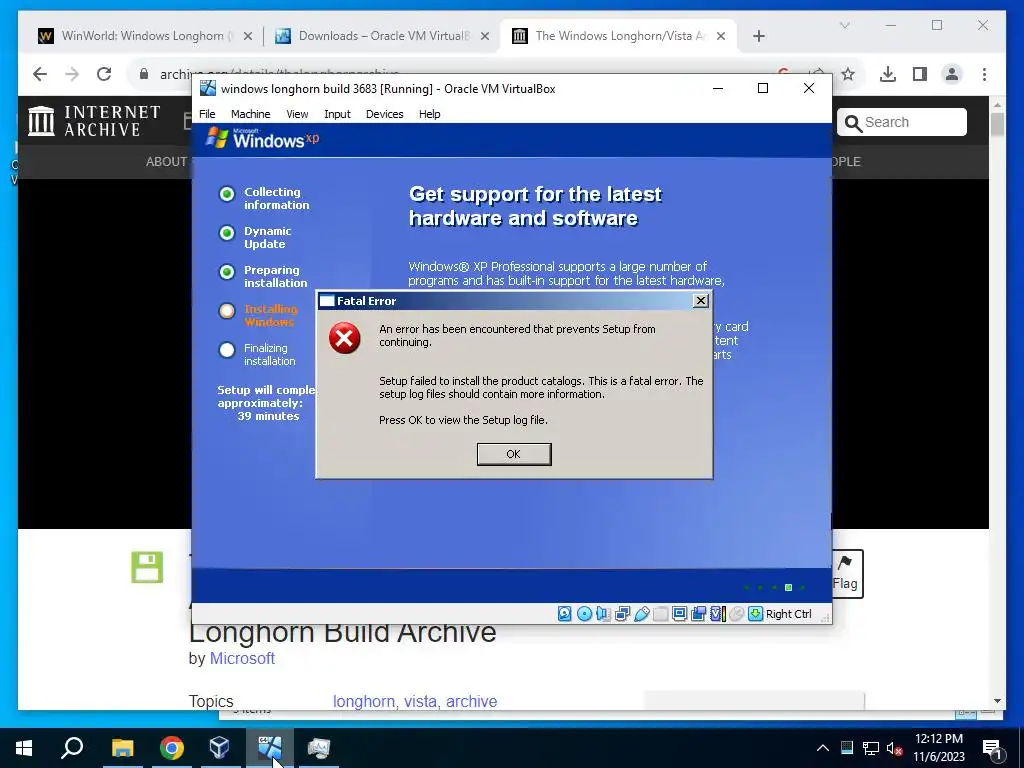Reload the archive.org page
Viewport: 1024px width, 768px height.
[104, 74]
